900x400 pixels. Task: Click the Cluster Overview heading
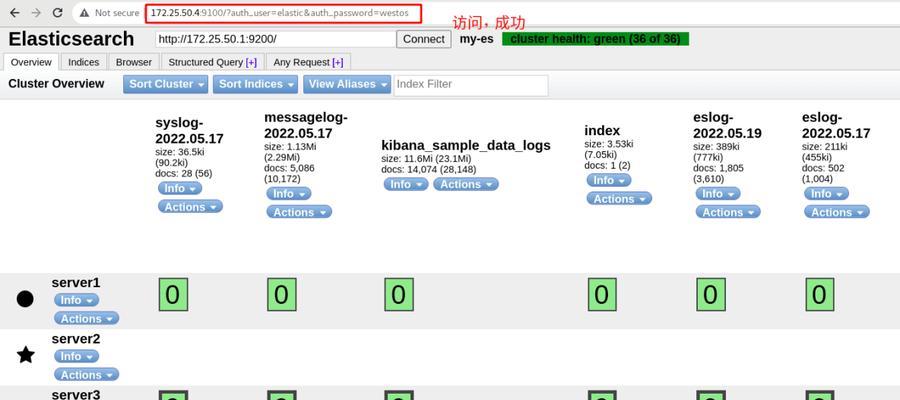click(x=56, y=84)
